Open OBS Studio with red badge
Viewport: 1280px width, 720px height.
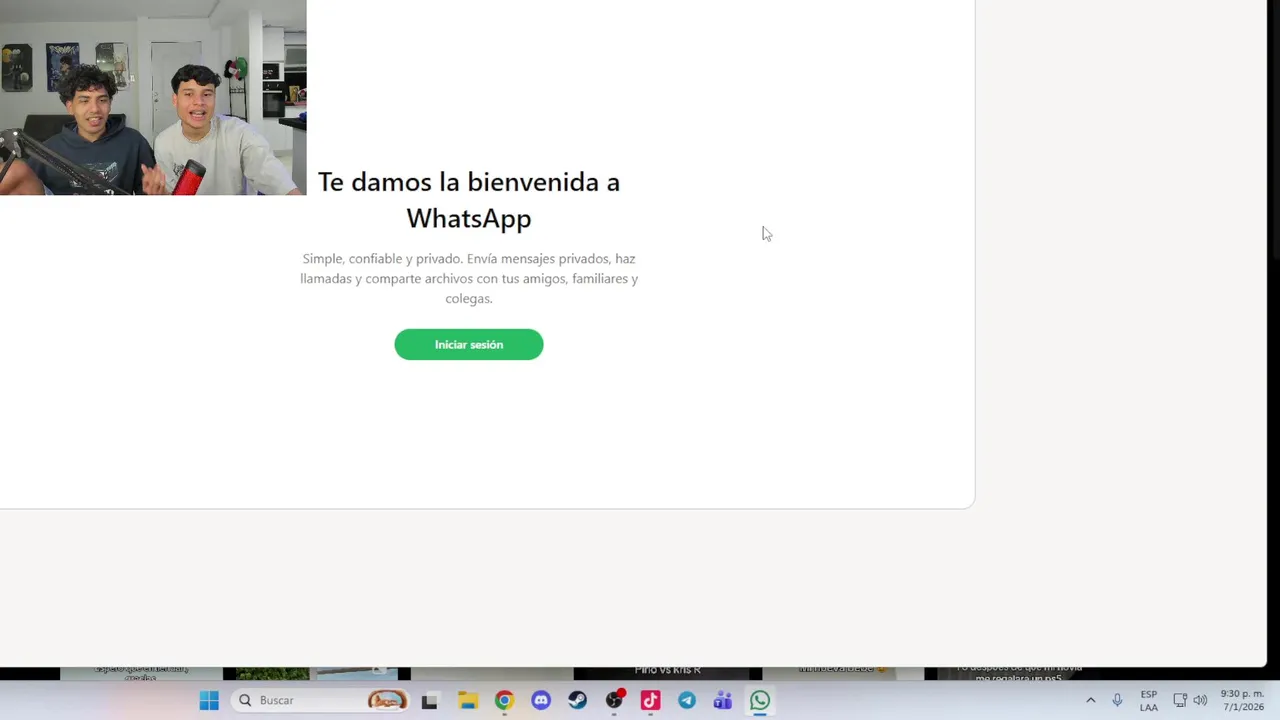pyautogui.click(x=614, y=700)
